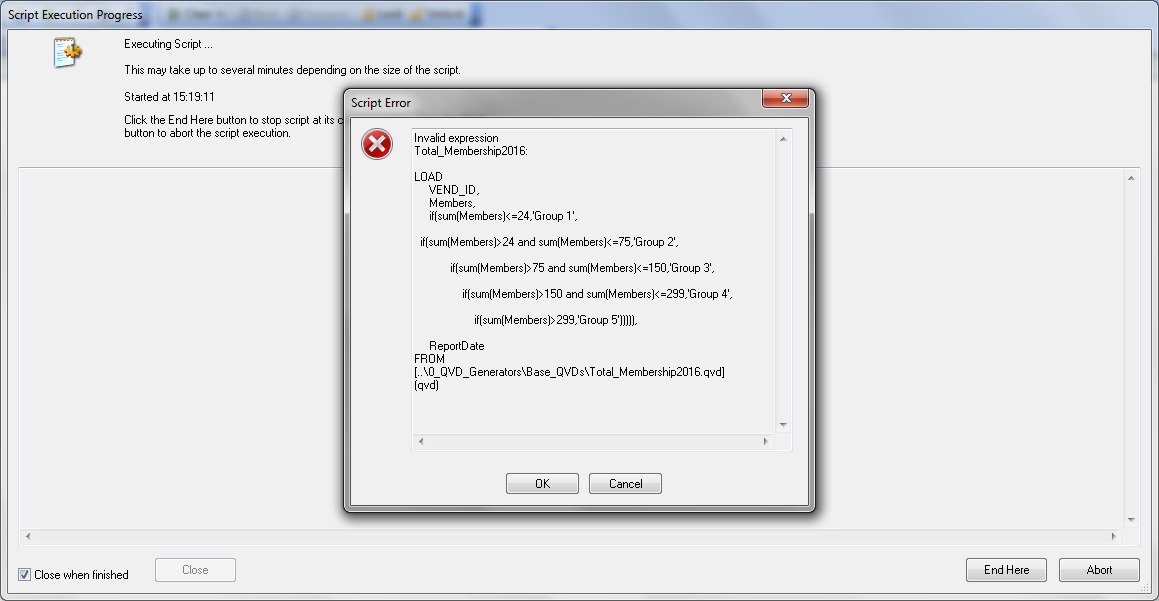Click the error text scroll down arrow
The width and height of the screenshot is (1159, 601).
784,424
